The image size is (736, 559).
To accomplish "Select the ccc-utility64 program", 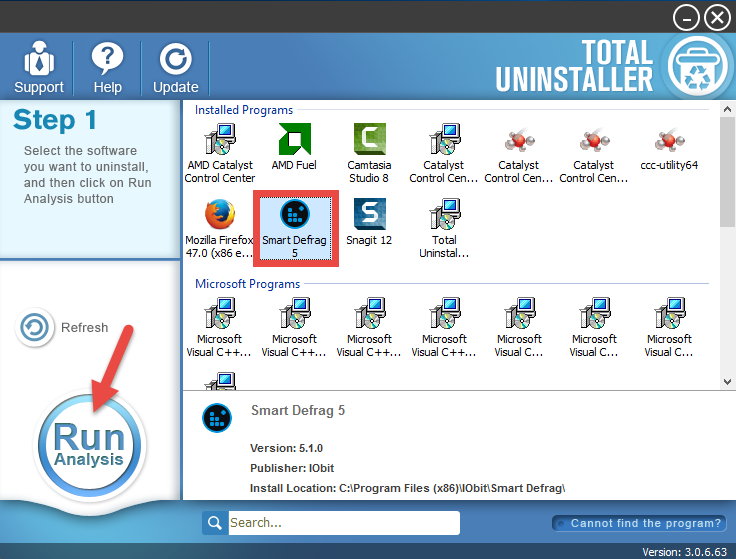I will click(x=669, y=148).
